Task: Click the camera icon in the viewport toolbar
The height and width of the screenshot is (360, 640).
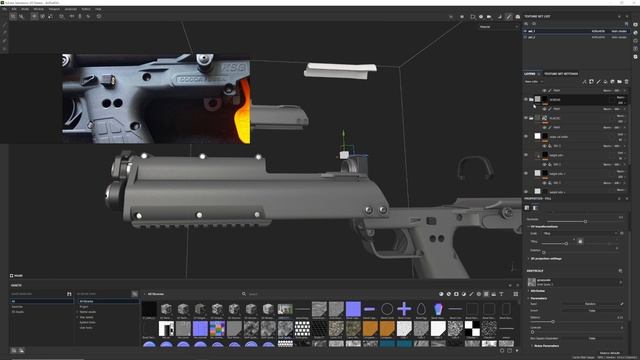Action: tap(481, 17)
